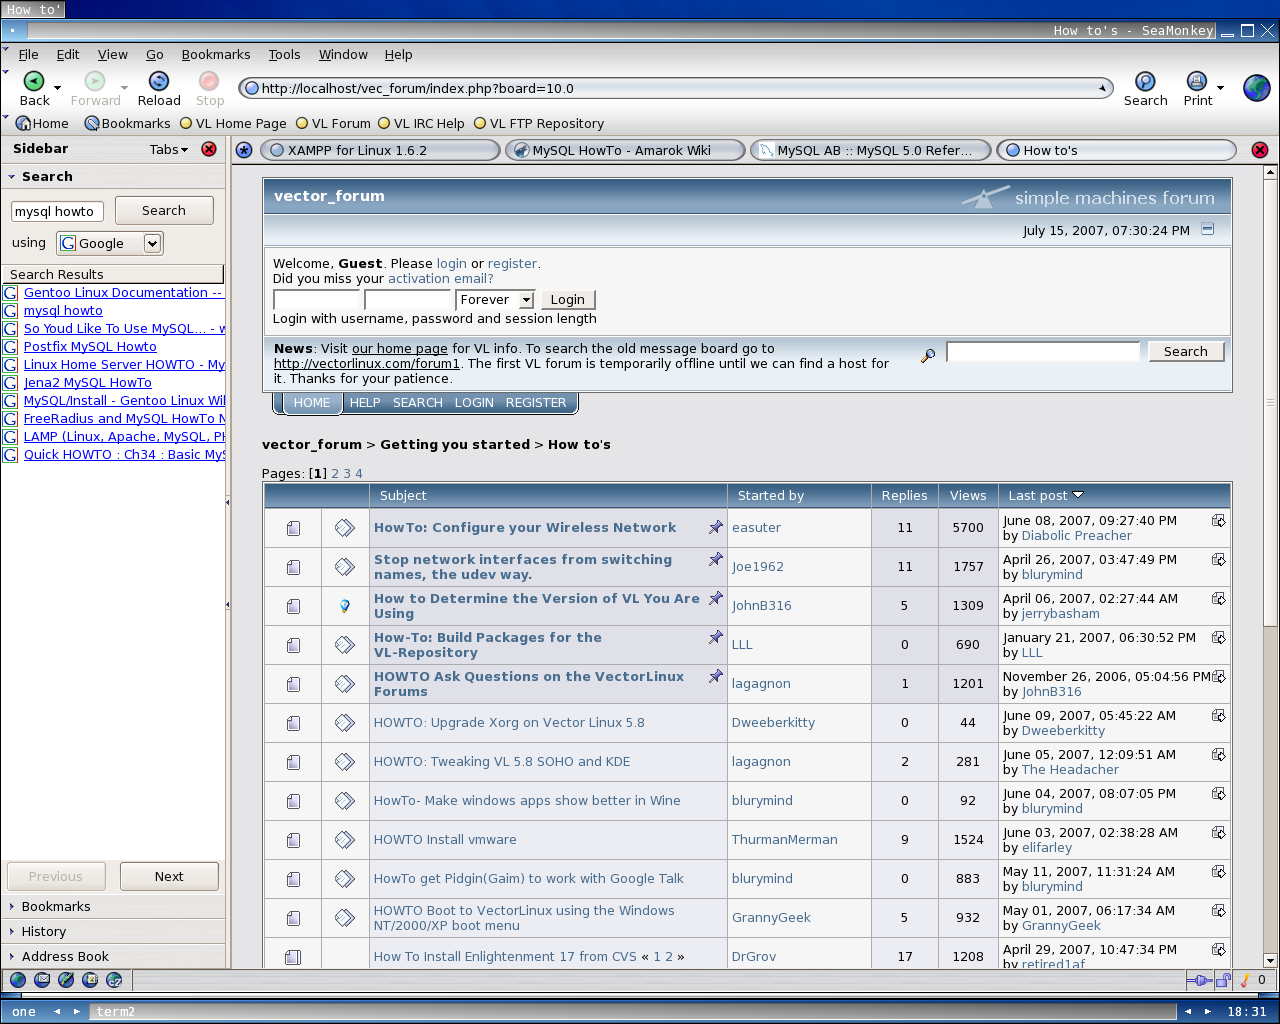Screen dimensions: 1280x1024
Task: Open last post icon for HOWTO Install vmware row
Action: click(1218, 832)
